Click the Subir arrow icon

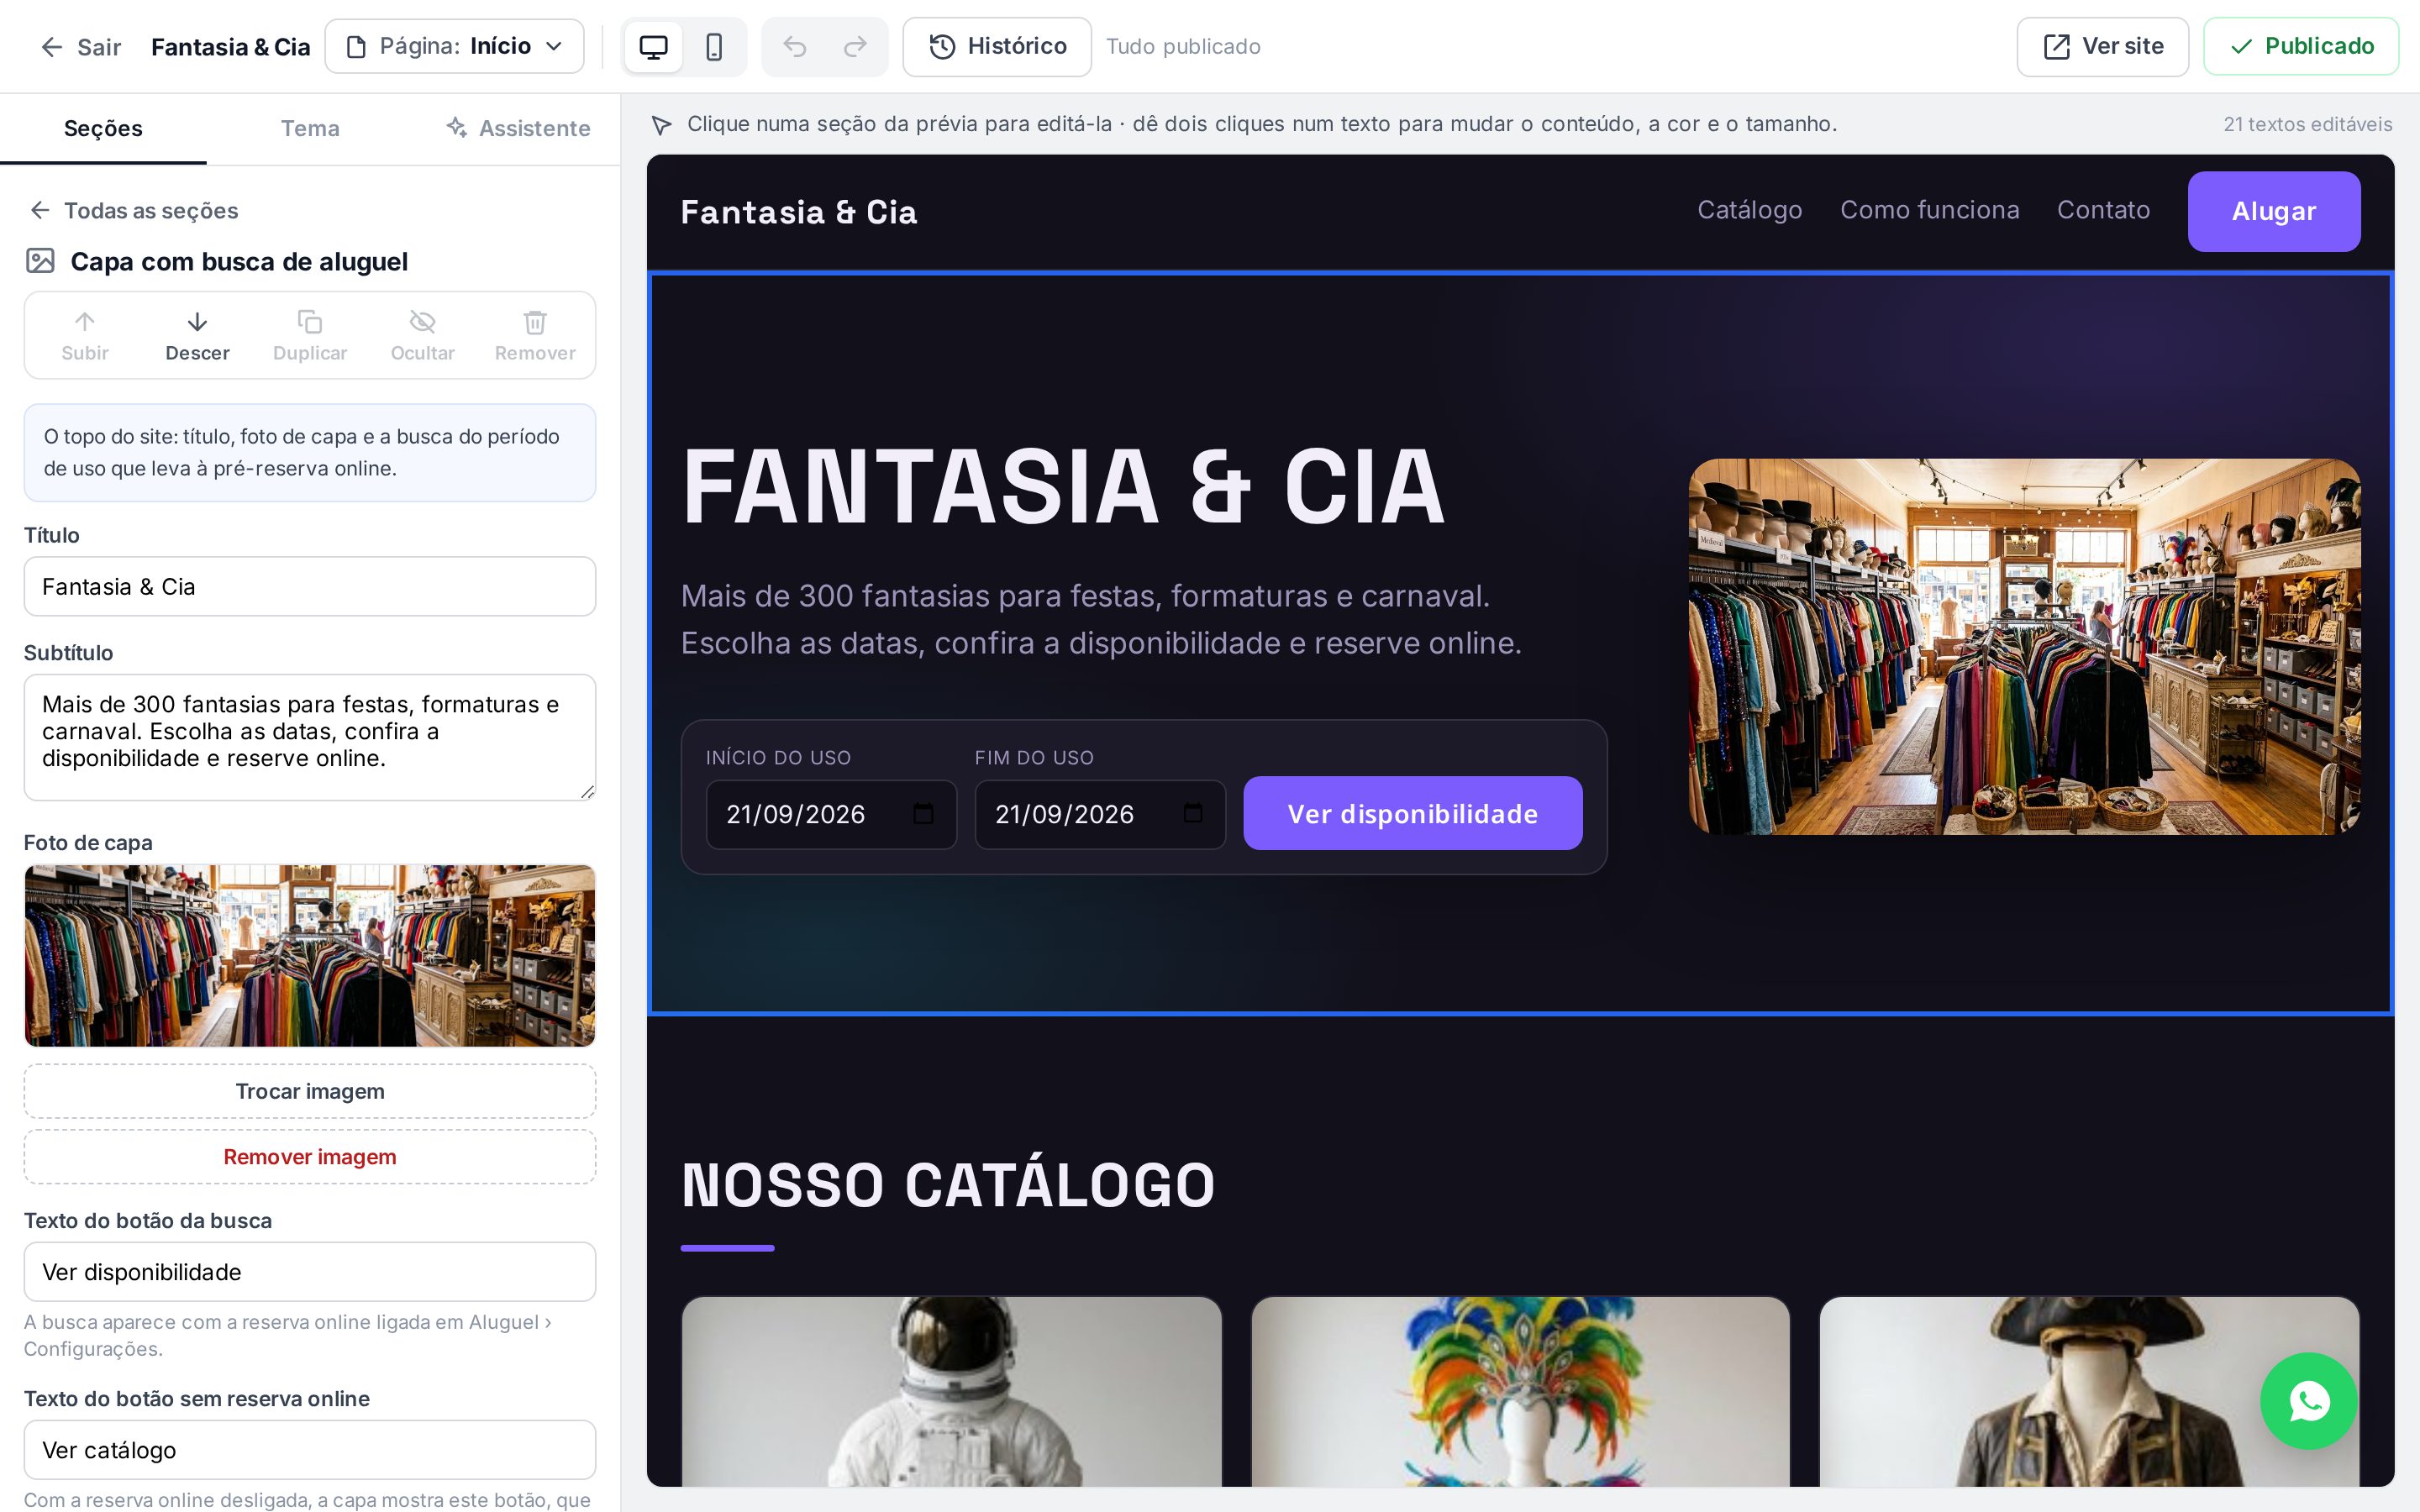85,321
